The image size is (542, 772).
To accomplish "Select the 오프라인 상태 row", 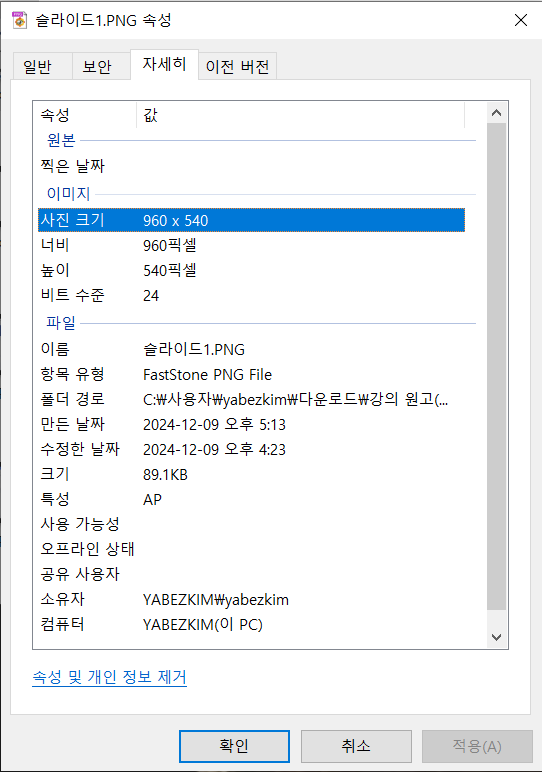I will [x=252, y=549].
